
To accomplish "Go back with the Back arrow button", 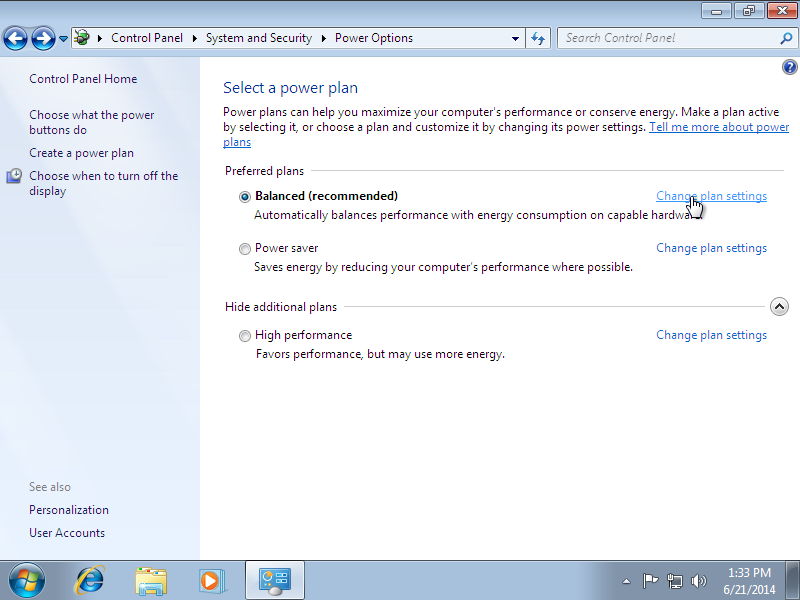I will (15, 38).
